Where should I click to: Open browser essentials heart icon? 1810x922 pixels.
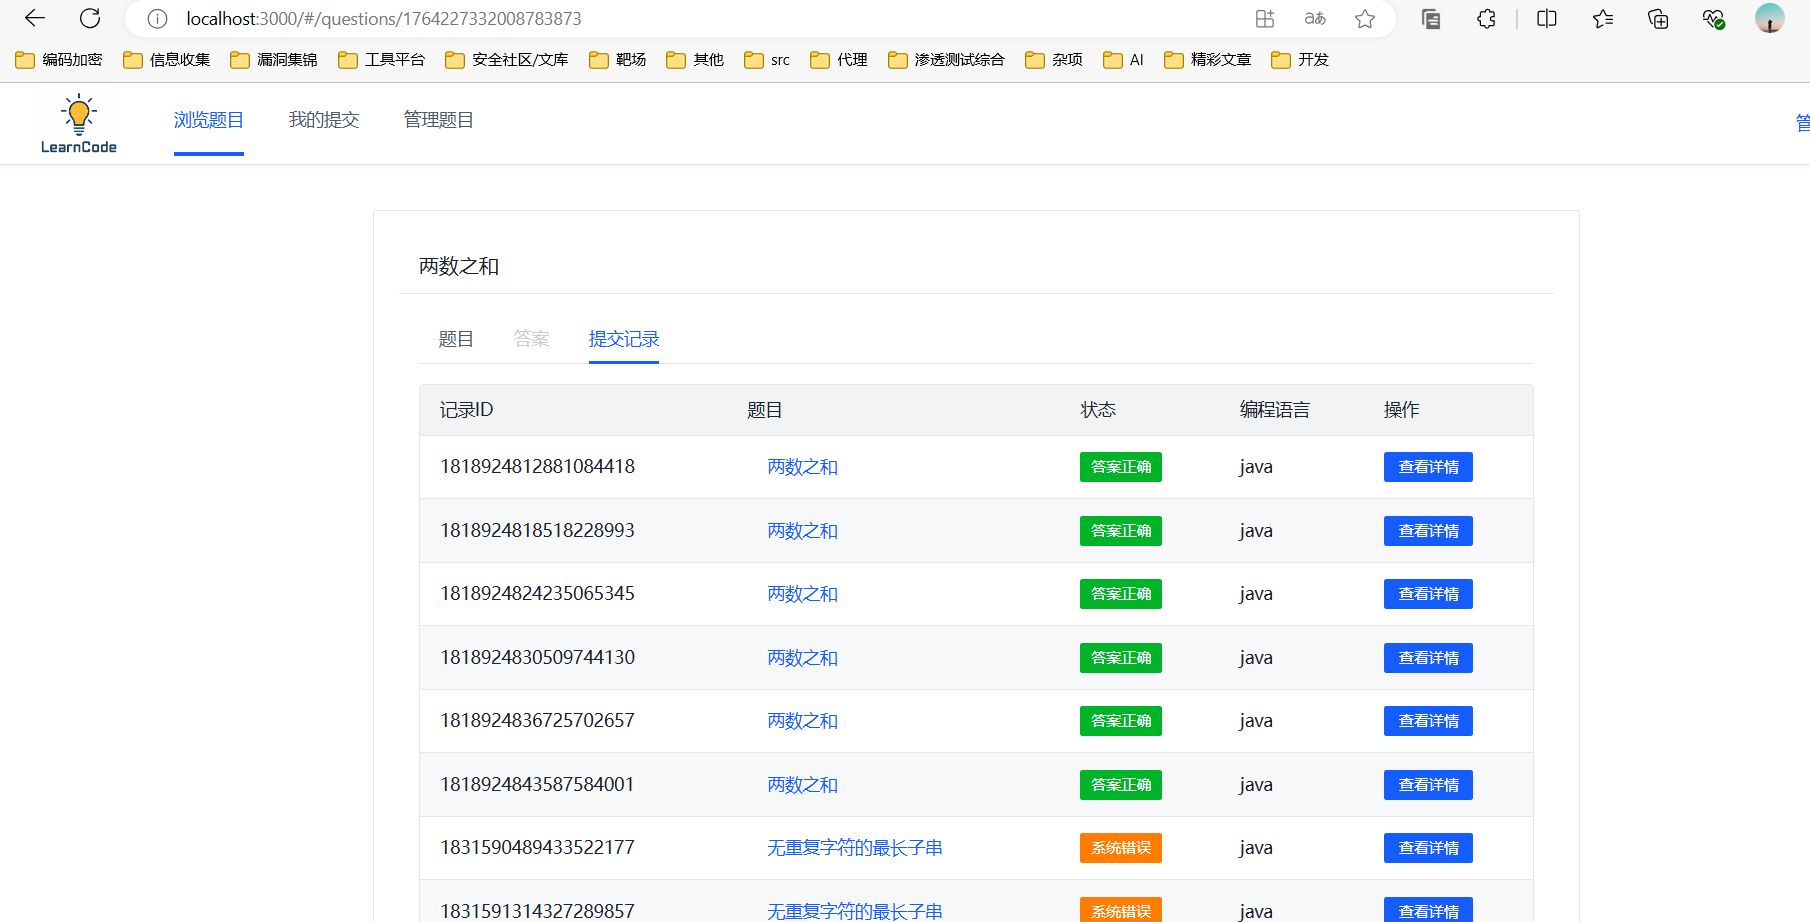(1714, 19)
